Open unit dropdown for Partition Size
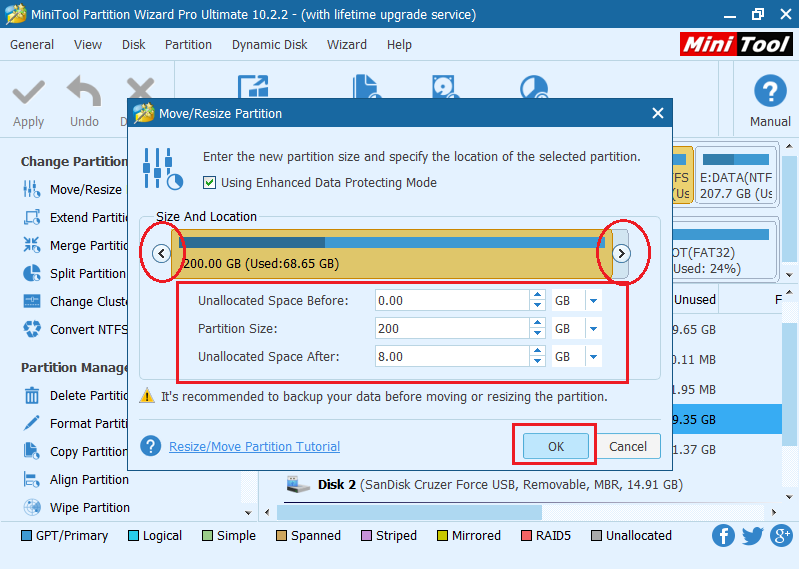Screen dimensions: 799x569 coord(593,329)
